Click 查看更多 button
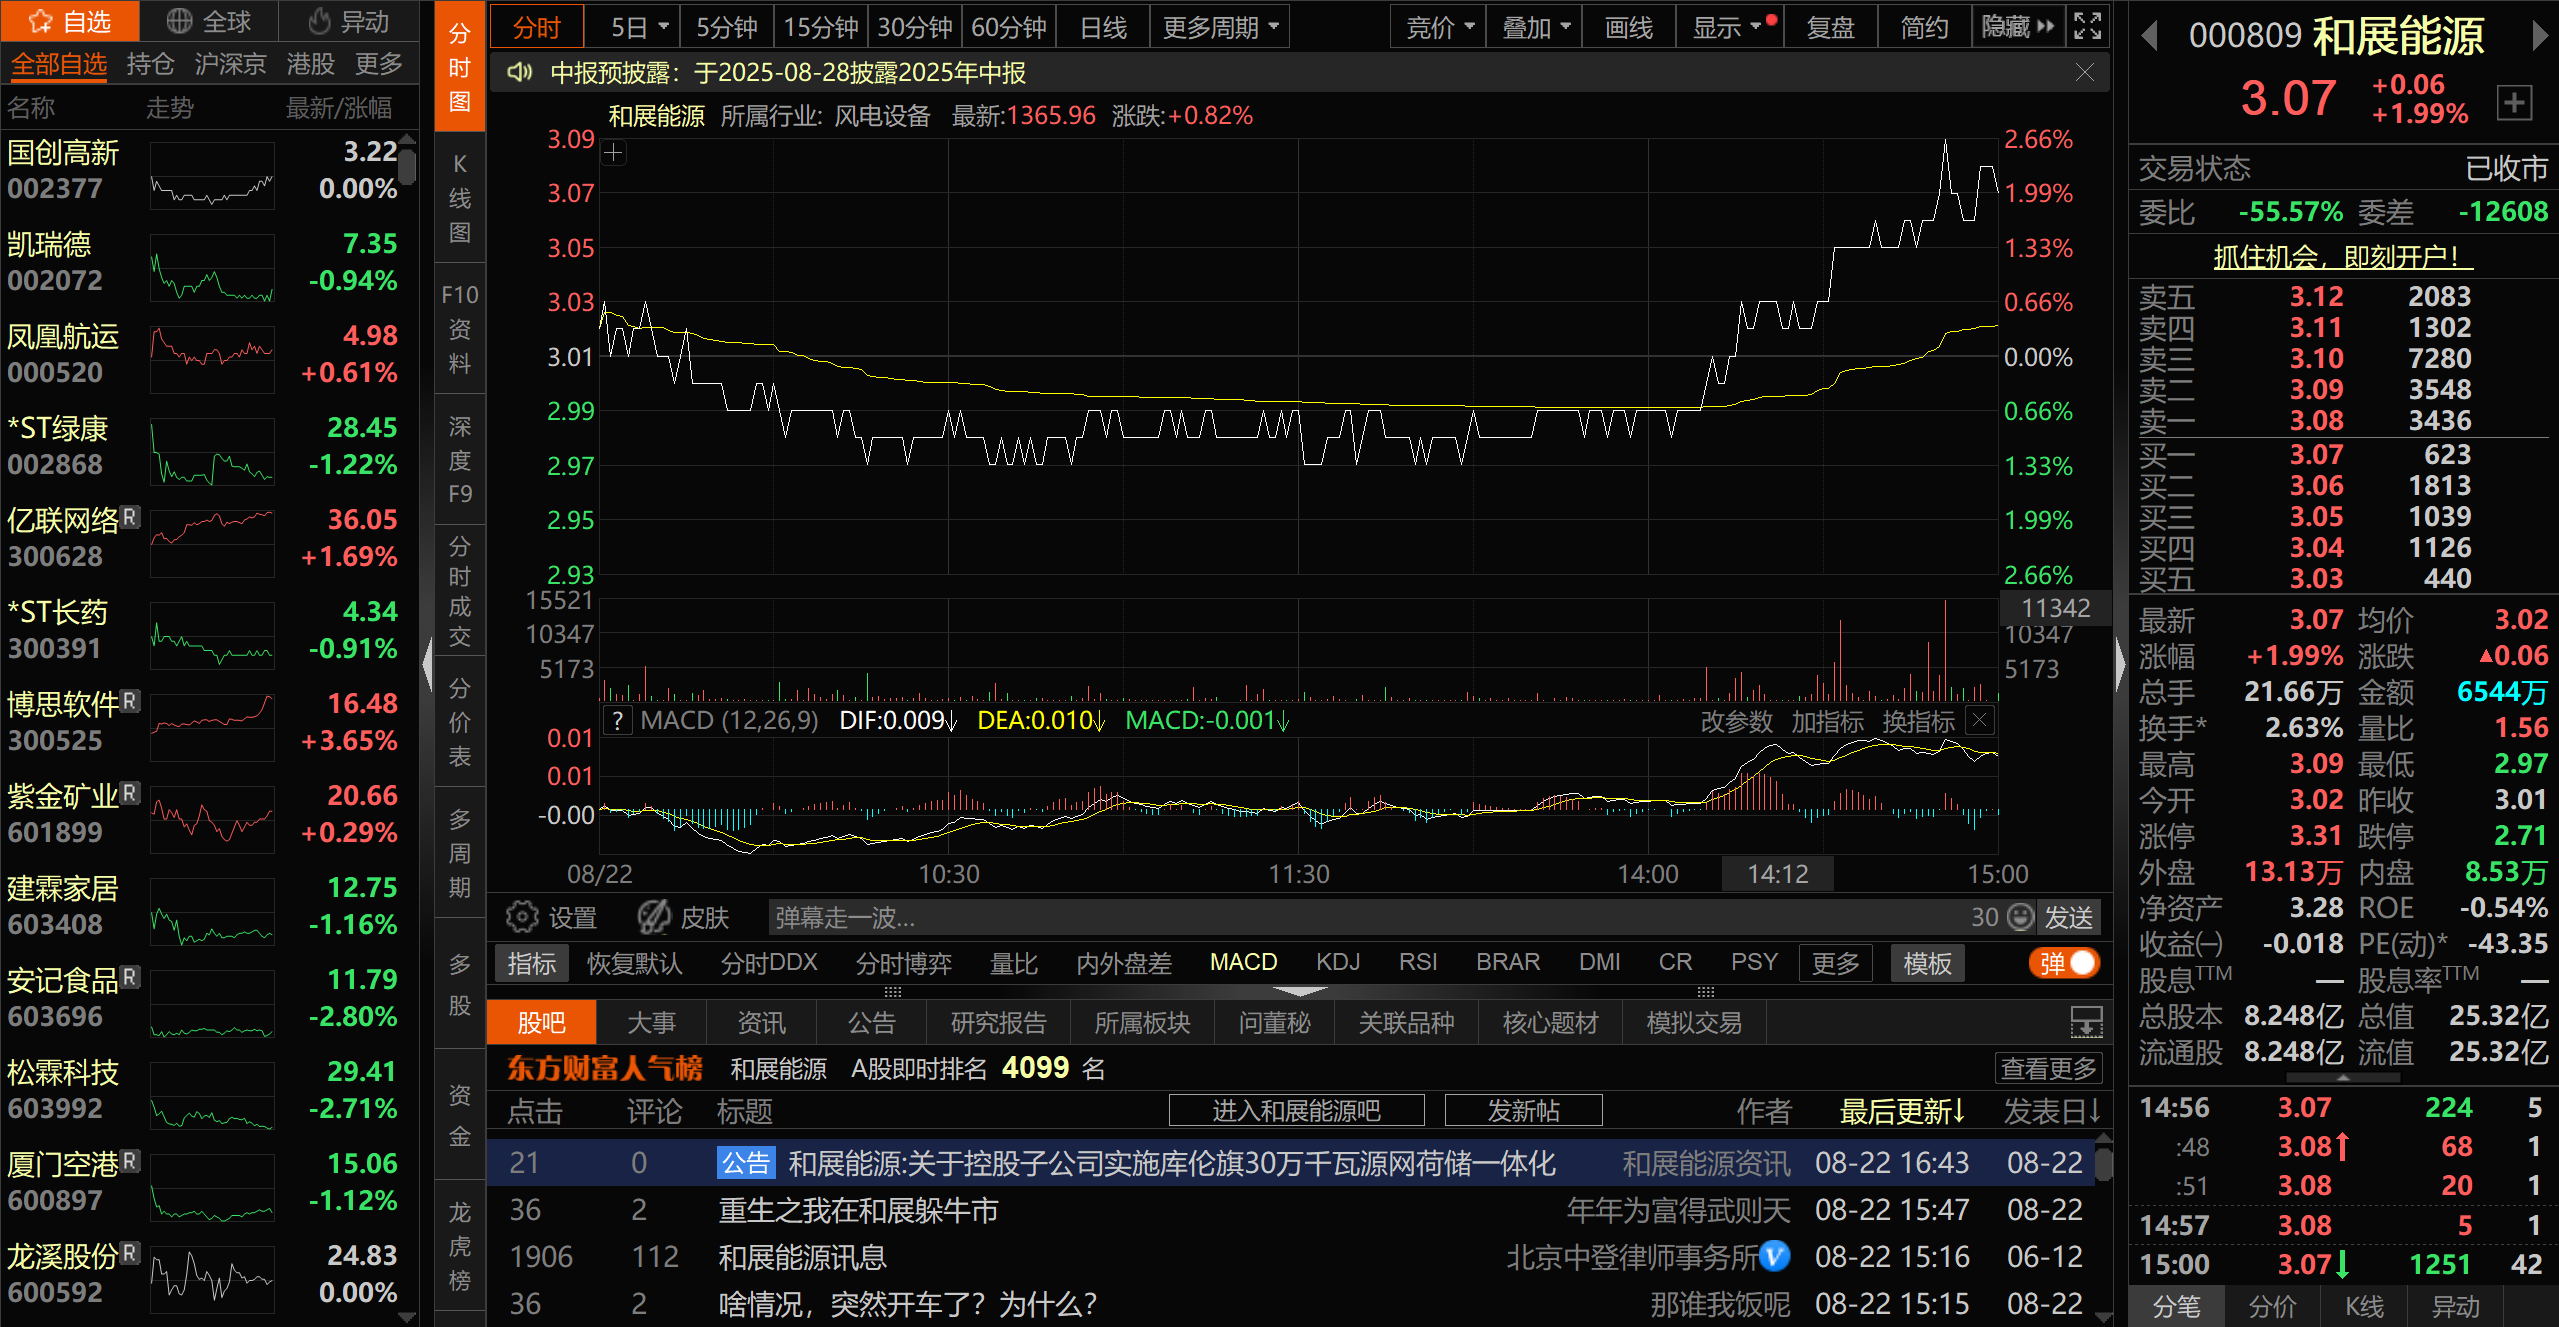The height and width of the screenshot is (1327, 2559). pyautogui.click(x=2049, y=1067)
